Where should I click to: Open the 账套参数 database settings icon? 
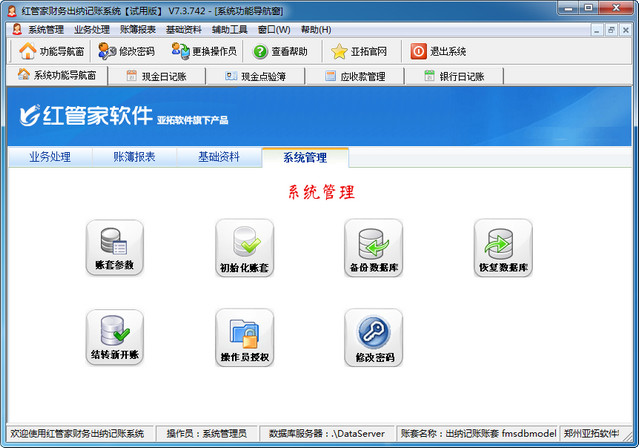[x=115, y=247]
